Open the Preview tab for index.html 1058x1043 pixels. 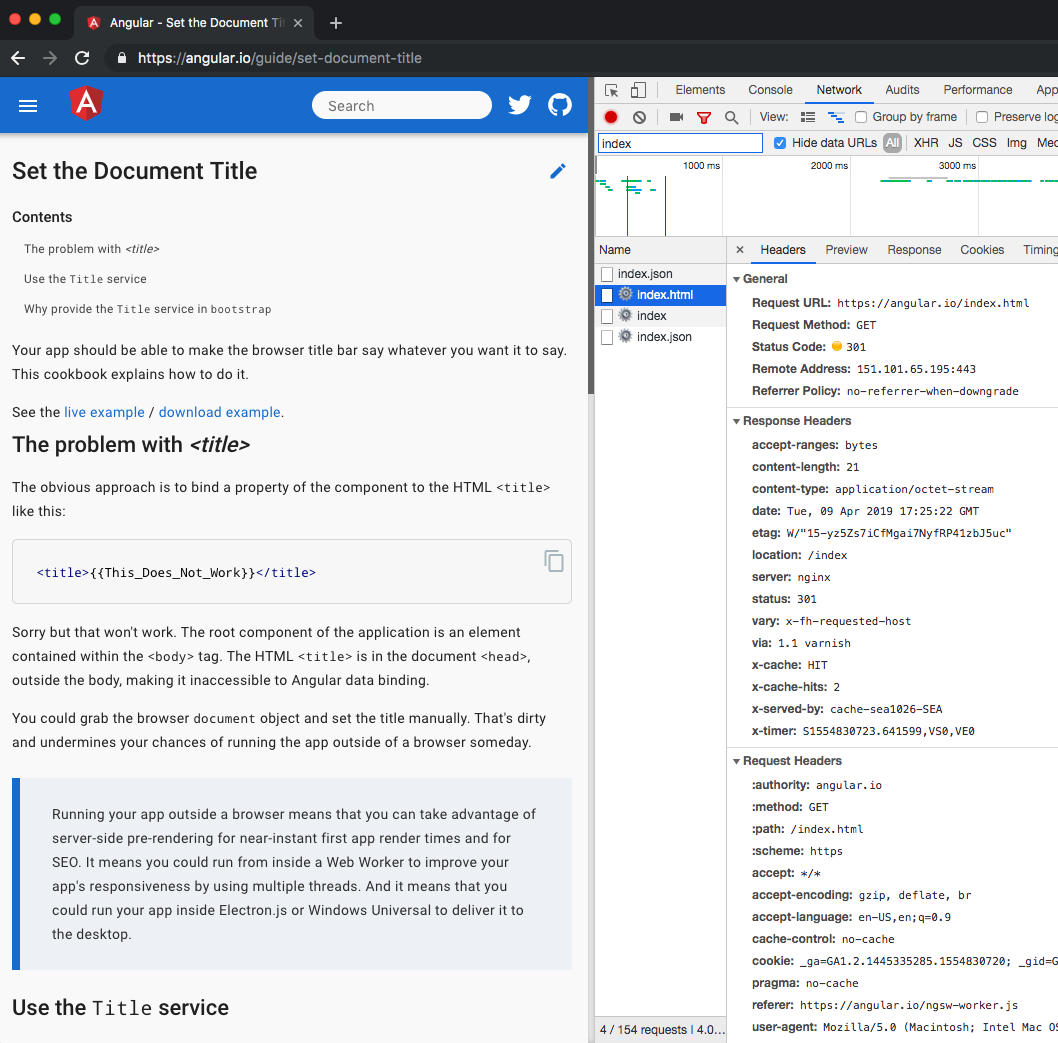coord(846,249)
